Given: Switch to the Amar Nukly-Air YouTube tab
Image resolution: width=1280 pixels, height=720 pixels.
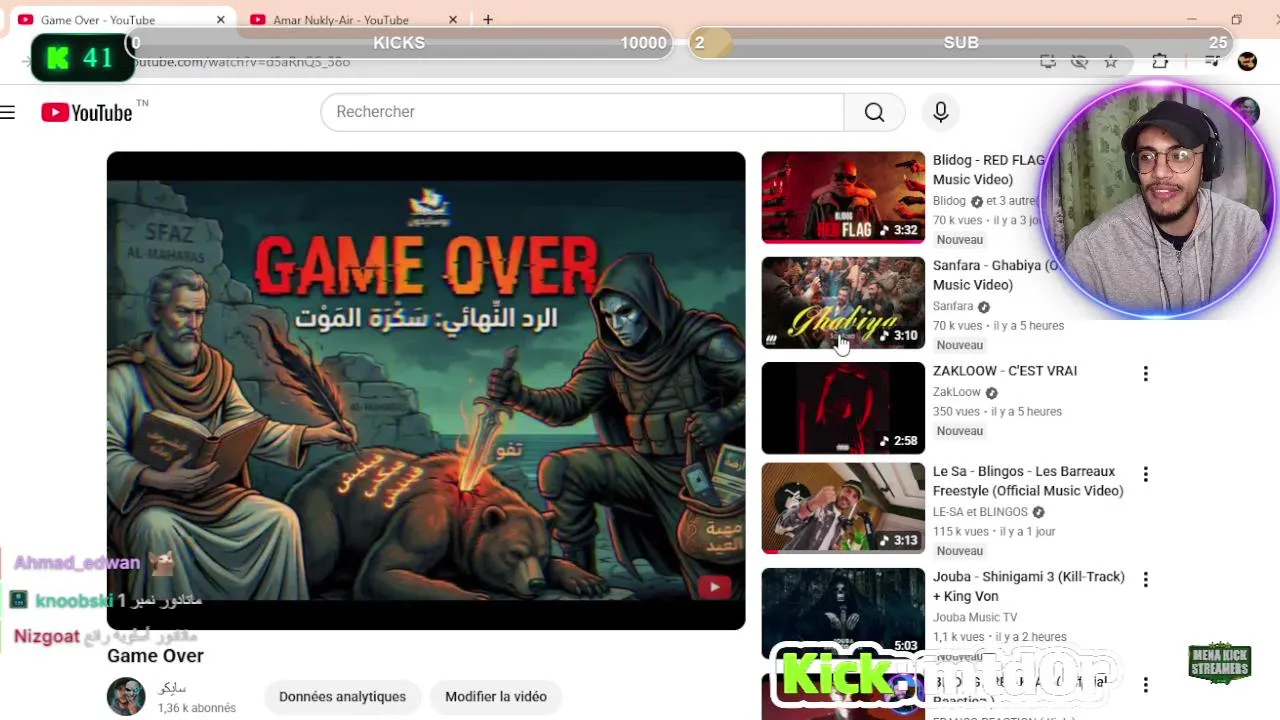Looking at the screenshot, I should coord(341,20).
